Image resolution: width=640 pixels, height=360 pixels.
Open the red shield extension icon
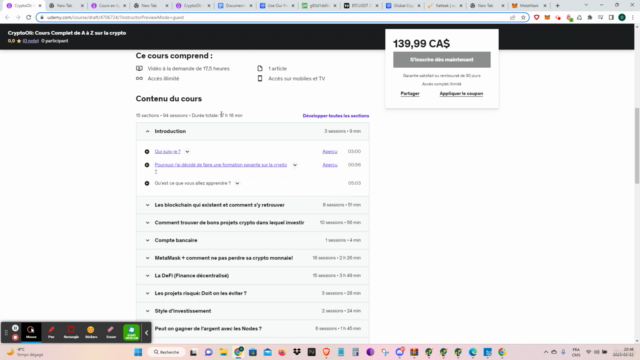(537, 18)
